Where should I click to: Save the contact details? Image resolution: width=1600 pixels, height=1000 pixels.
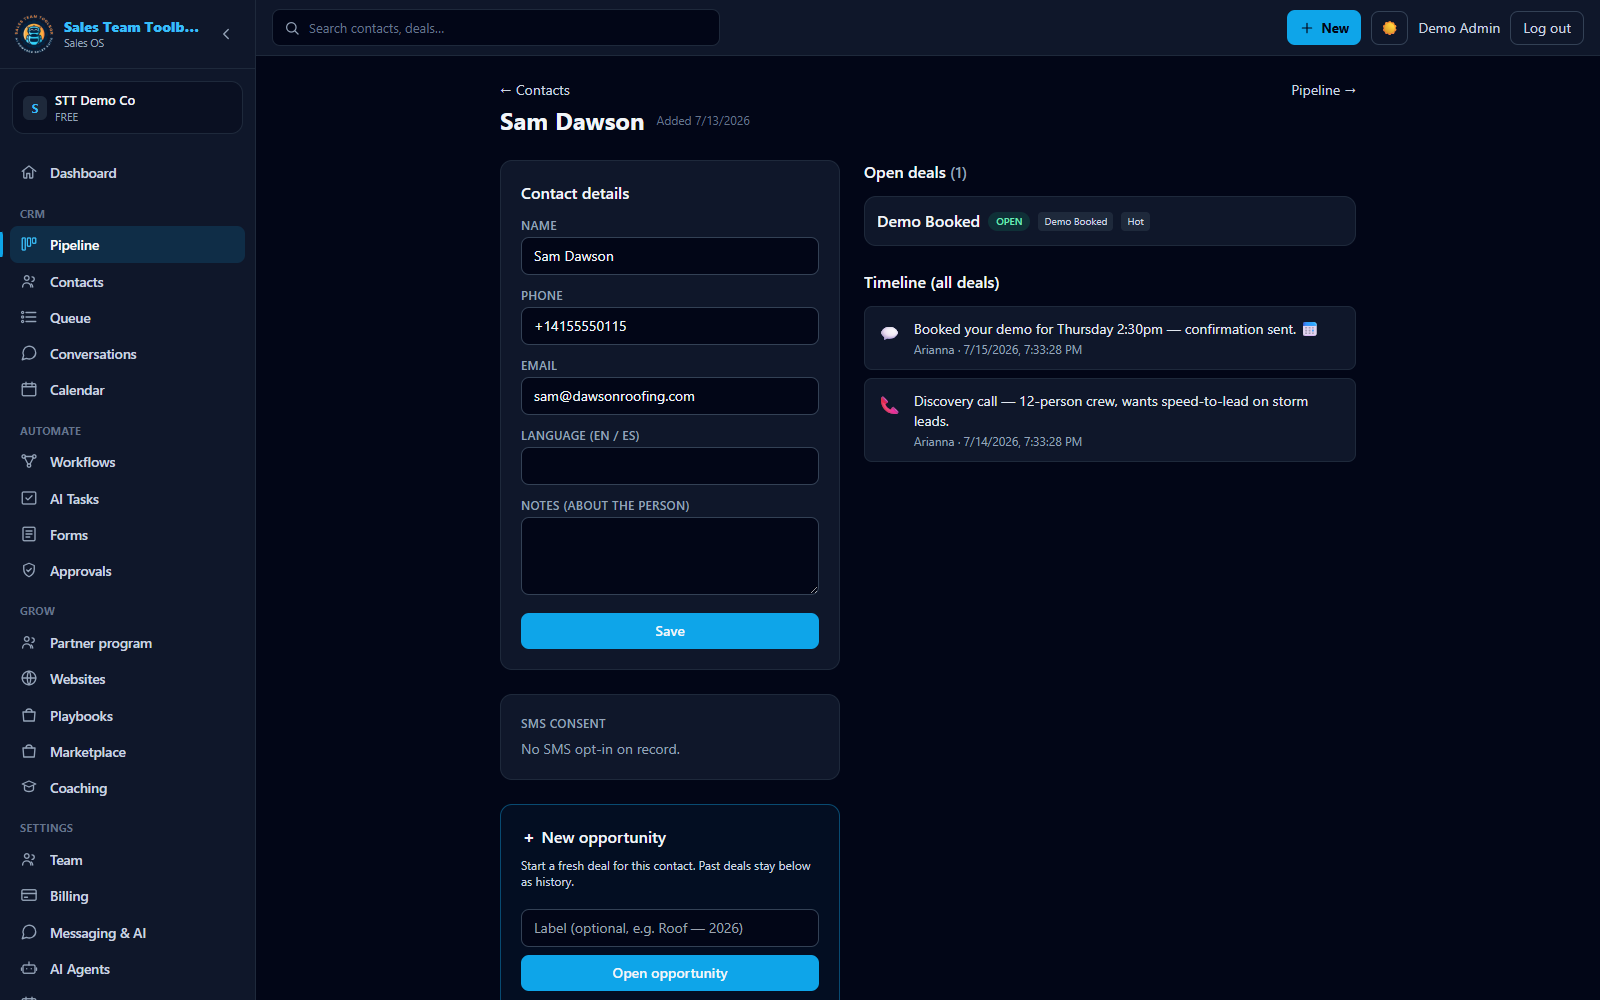[670, 631]
